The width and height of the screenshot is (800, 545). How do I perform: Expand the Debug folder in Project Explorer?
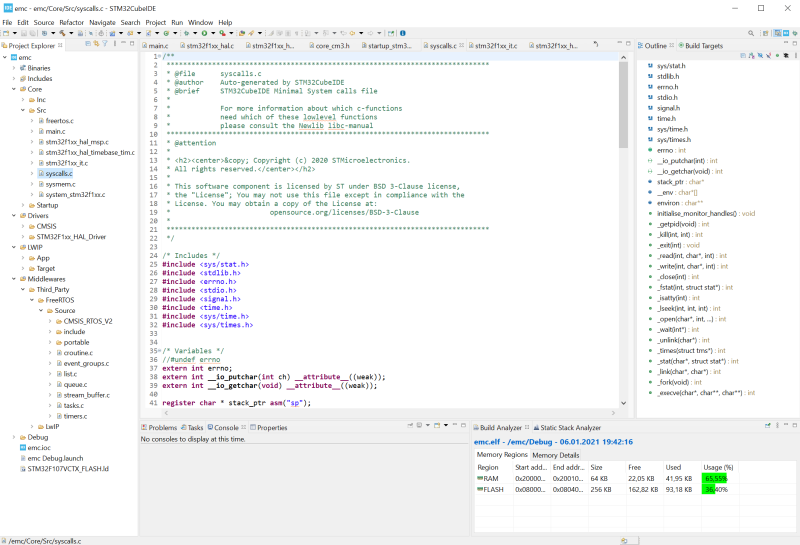14,437
